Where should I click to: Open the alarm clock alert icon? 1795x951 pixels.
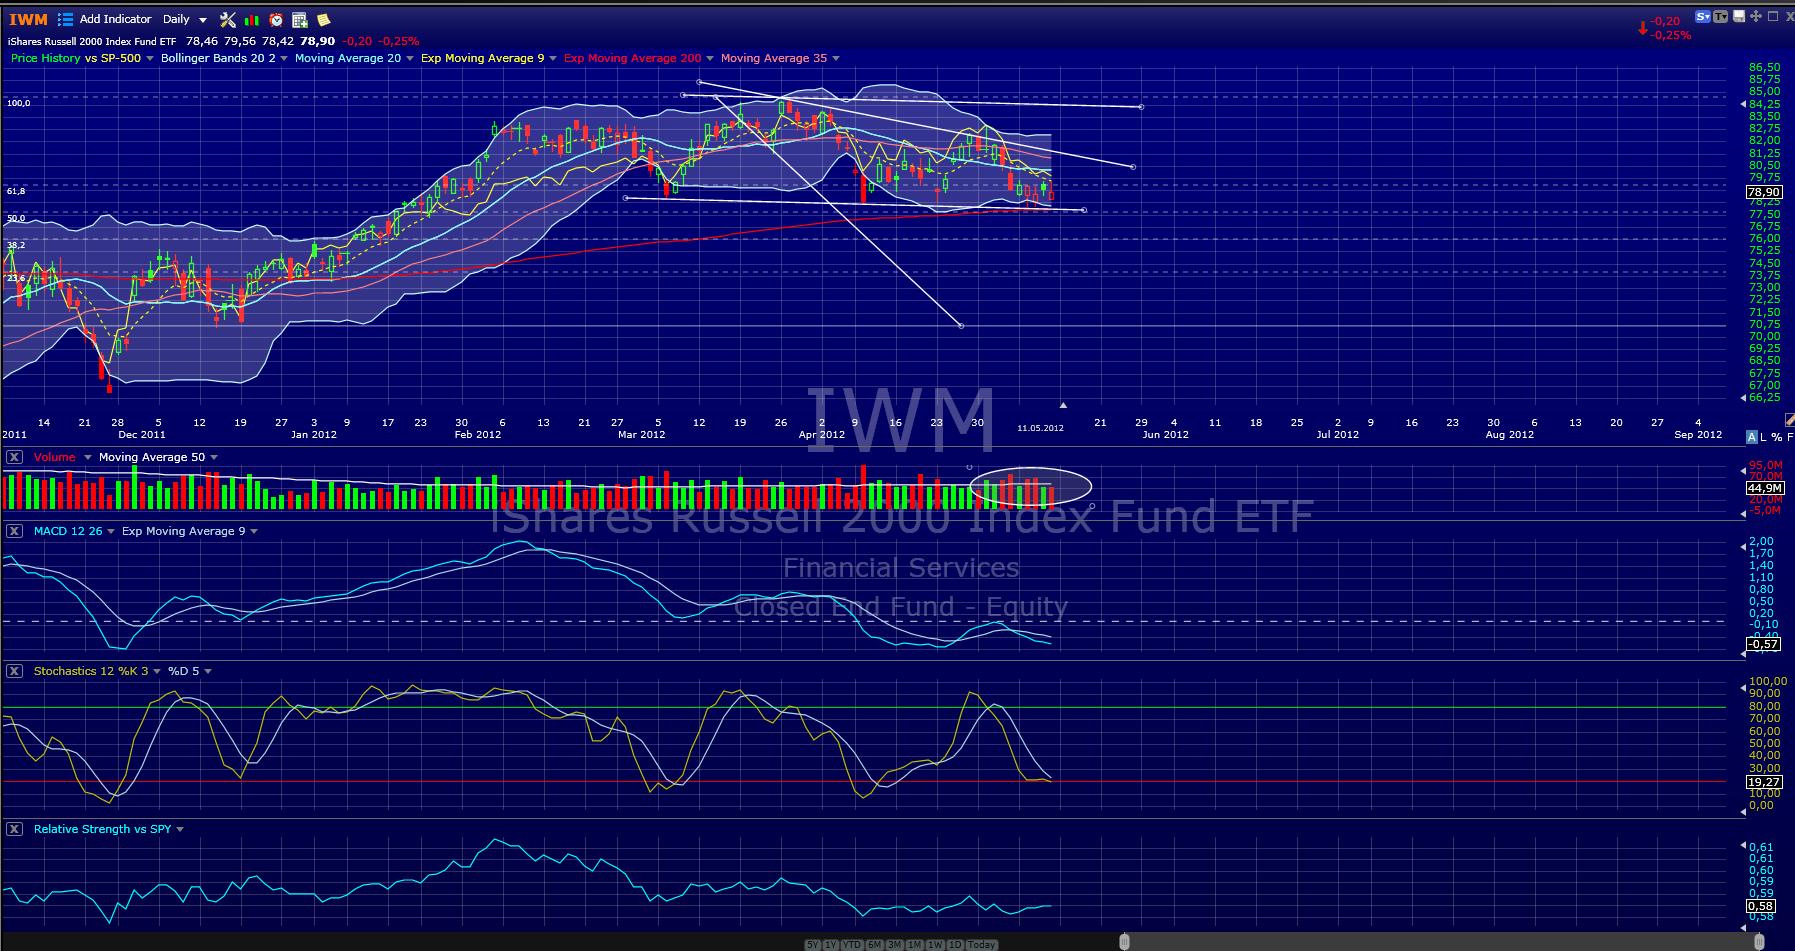point(276,19)
